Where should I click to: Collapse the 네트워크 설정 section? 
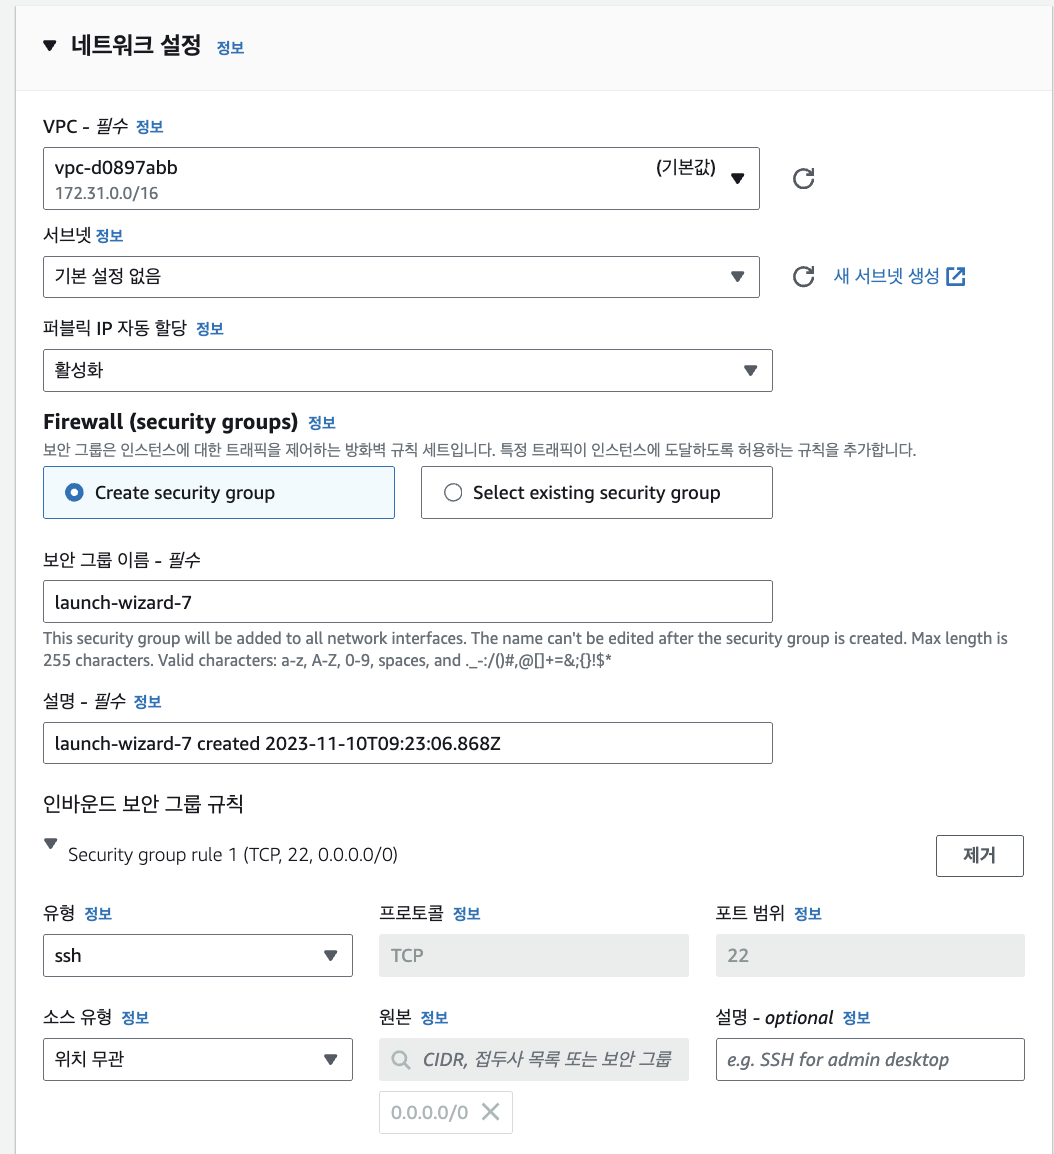[50, 45]
